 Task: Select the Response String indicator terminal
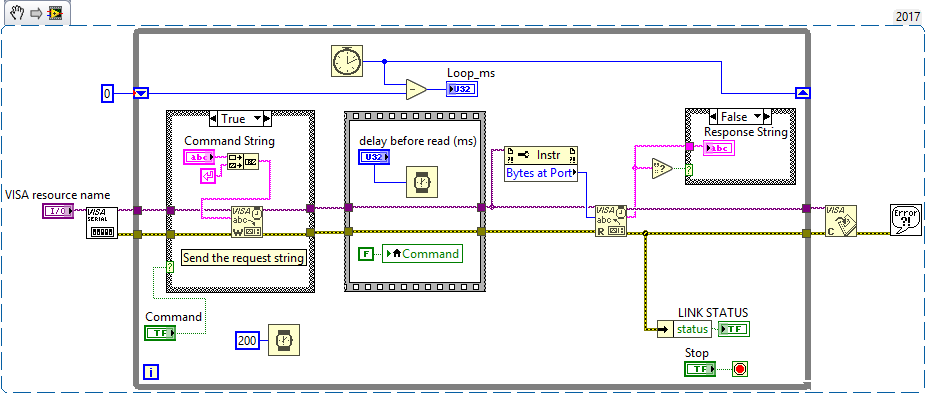click(719, 148)
